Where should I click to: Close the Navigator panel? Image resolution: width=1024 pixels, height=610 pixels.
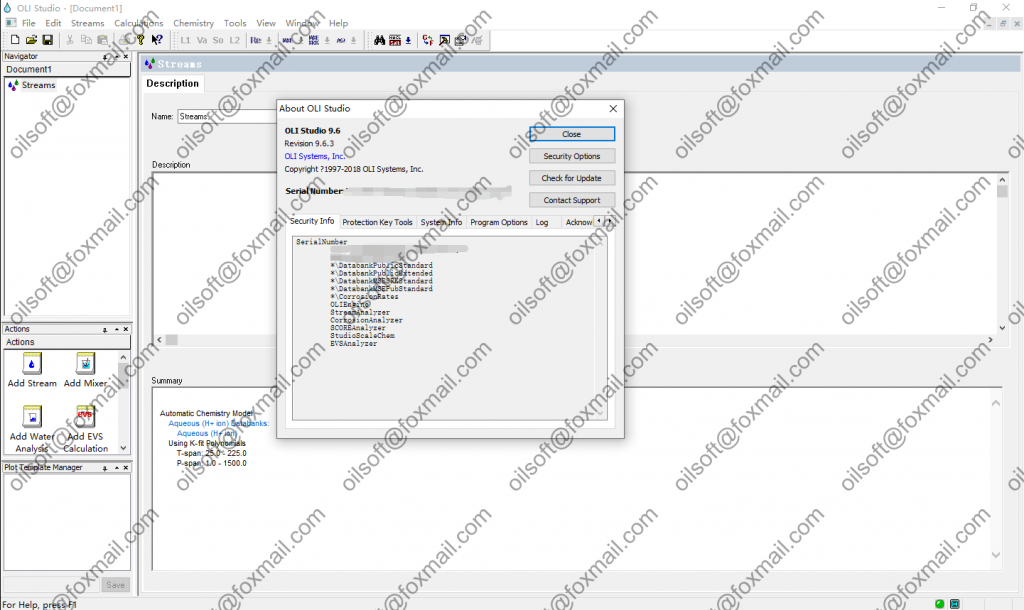126,57
